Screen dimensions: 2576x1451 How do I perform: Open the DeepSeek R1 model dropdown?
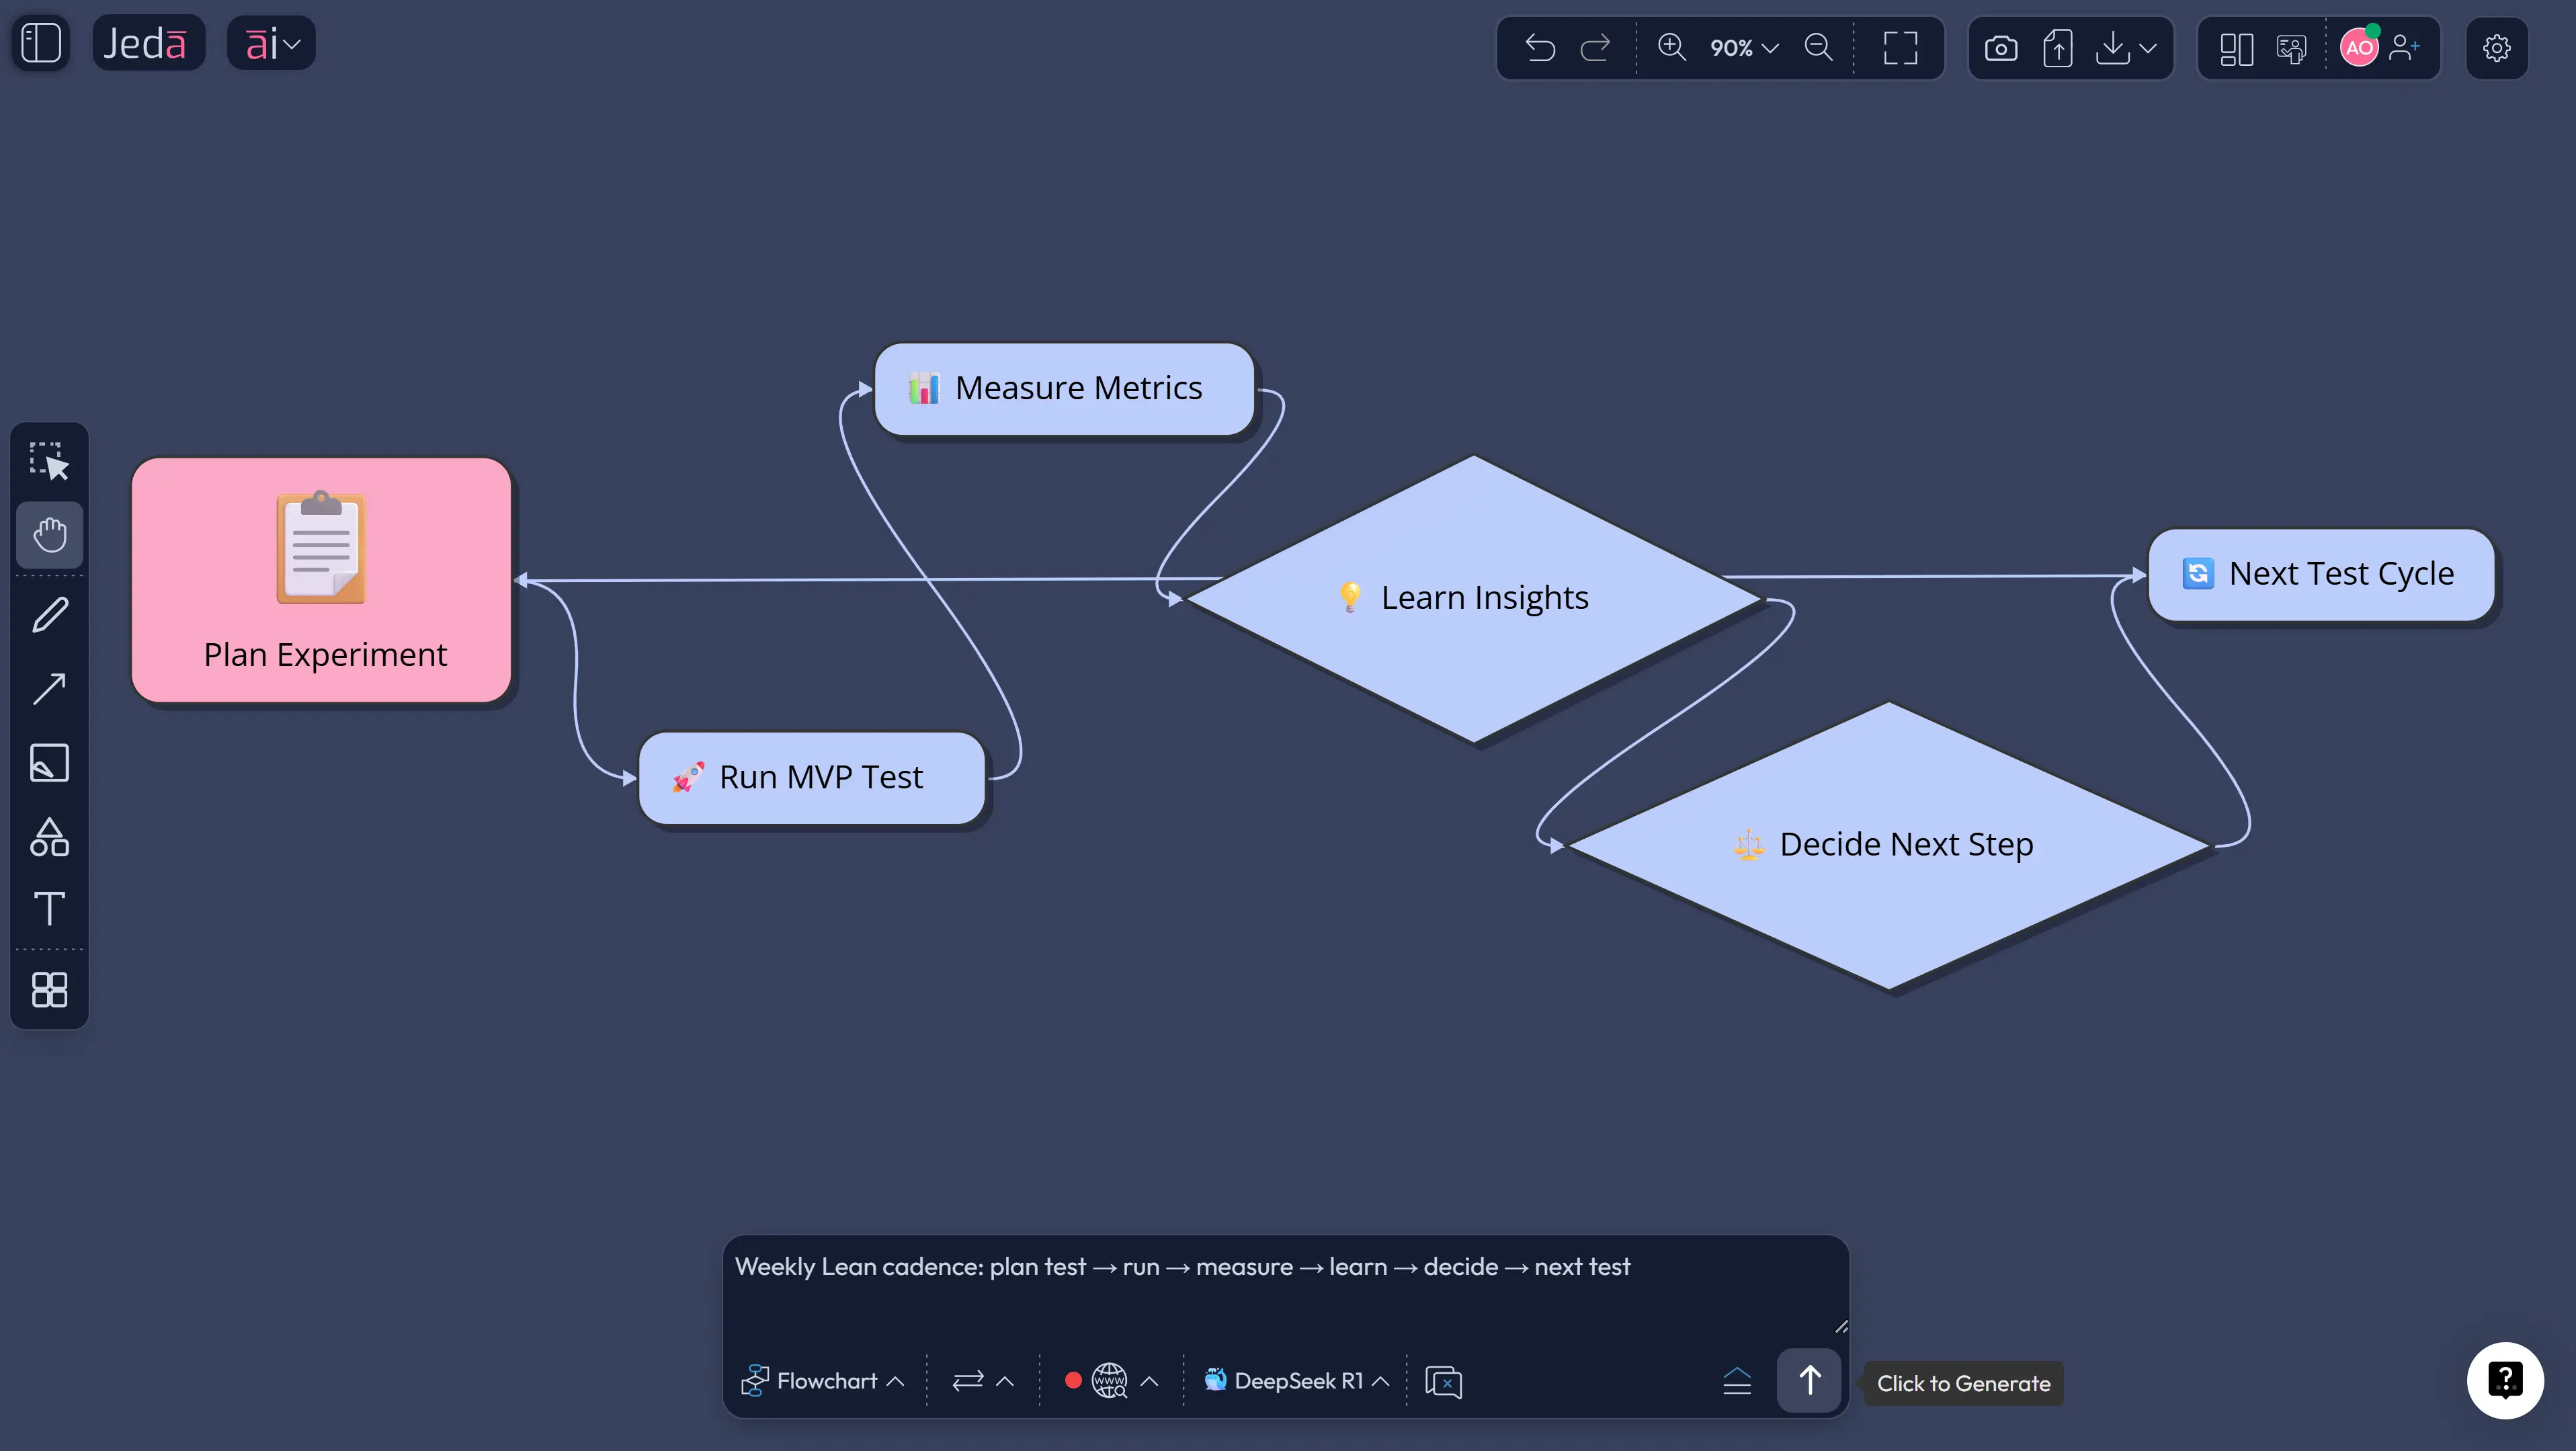(1295, 1381)
